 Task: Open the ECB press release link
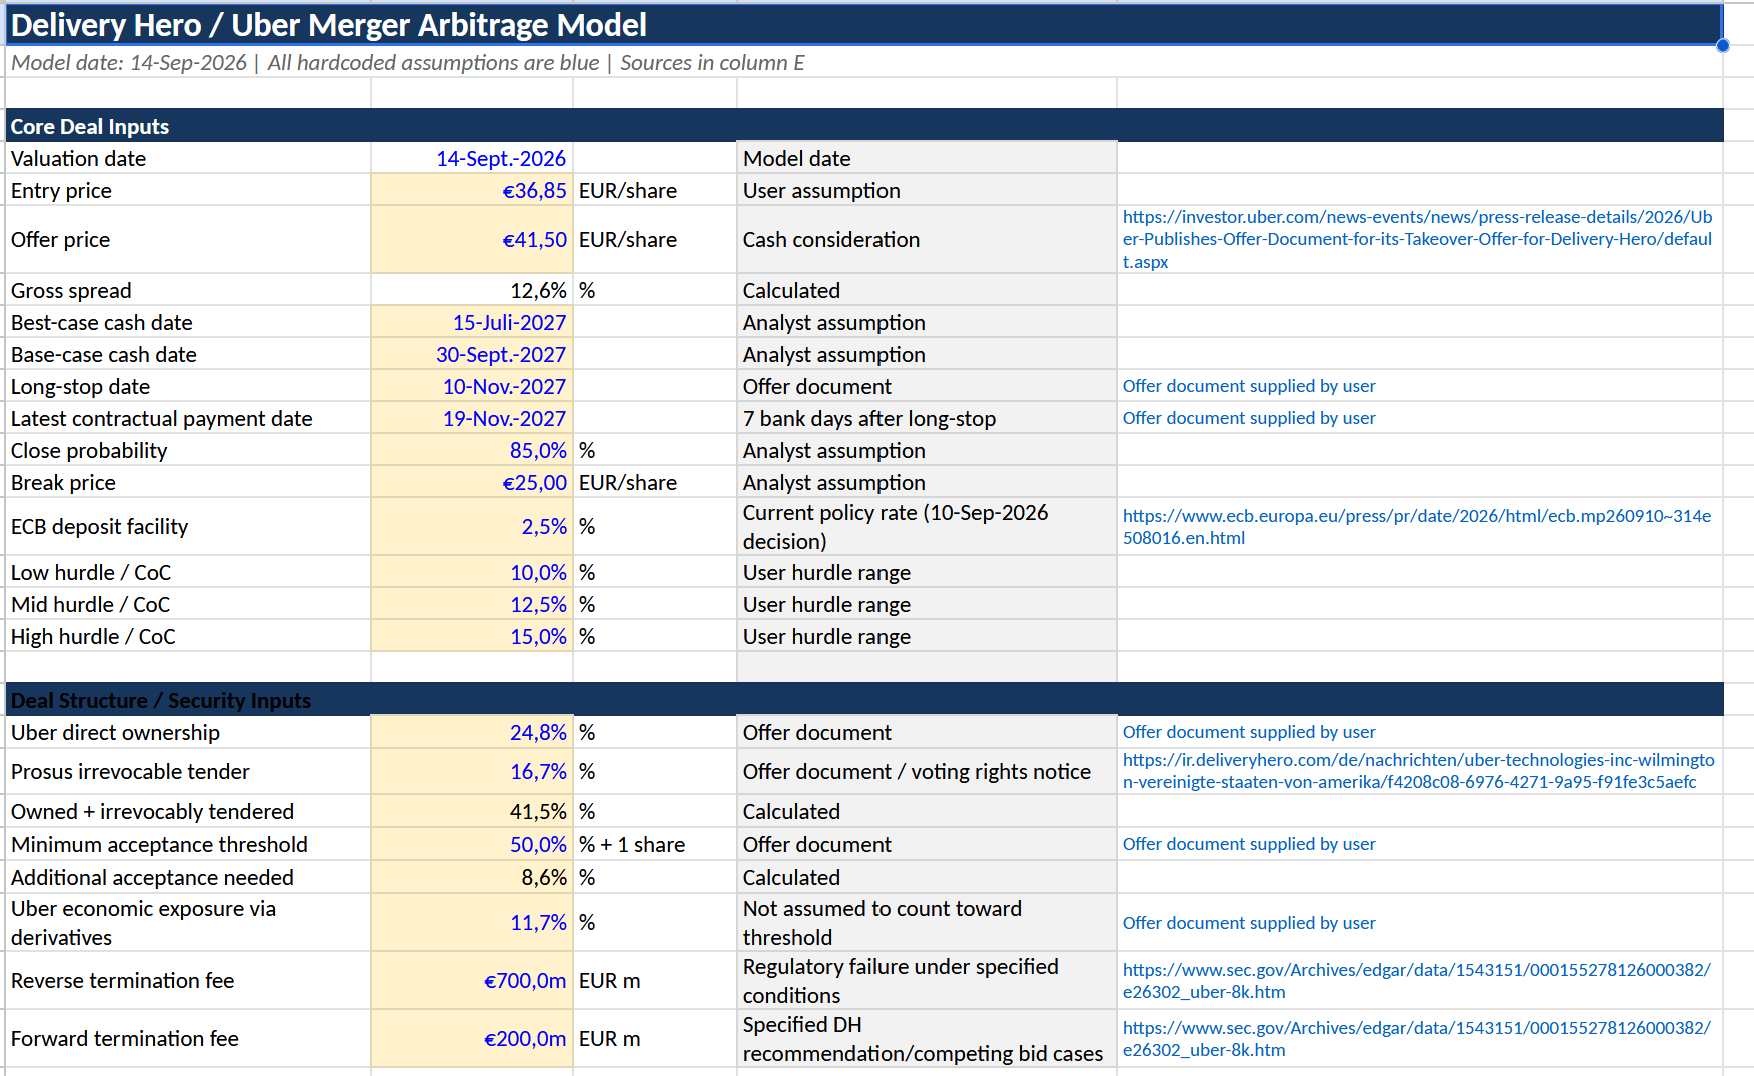click(1417, 527)
